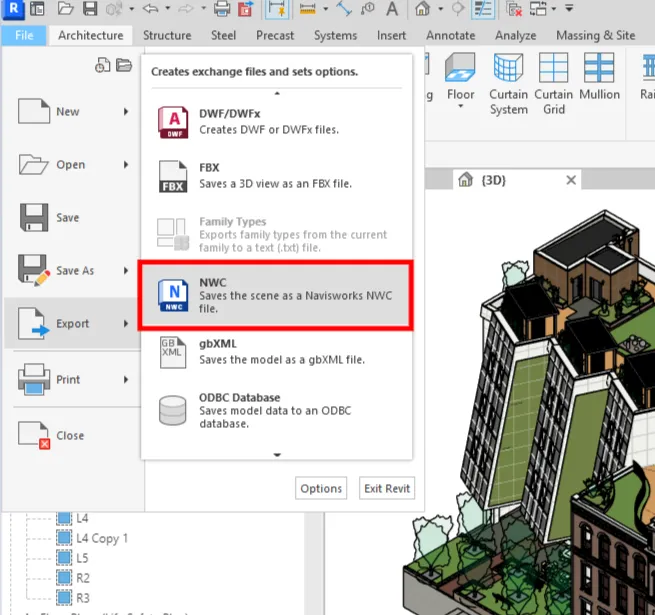The image size is (655, 615).
Task: Open the Structure ribbon tab
Action: pyautogui.click(x=167, y=35)
